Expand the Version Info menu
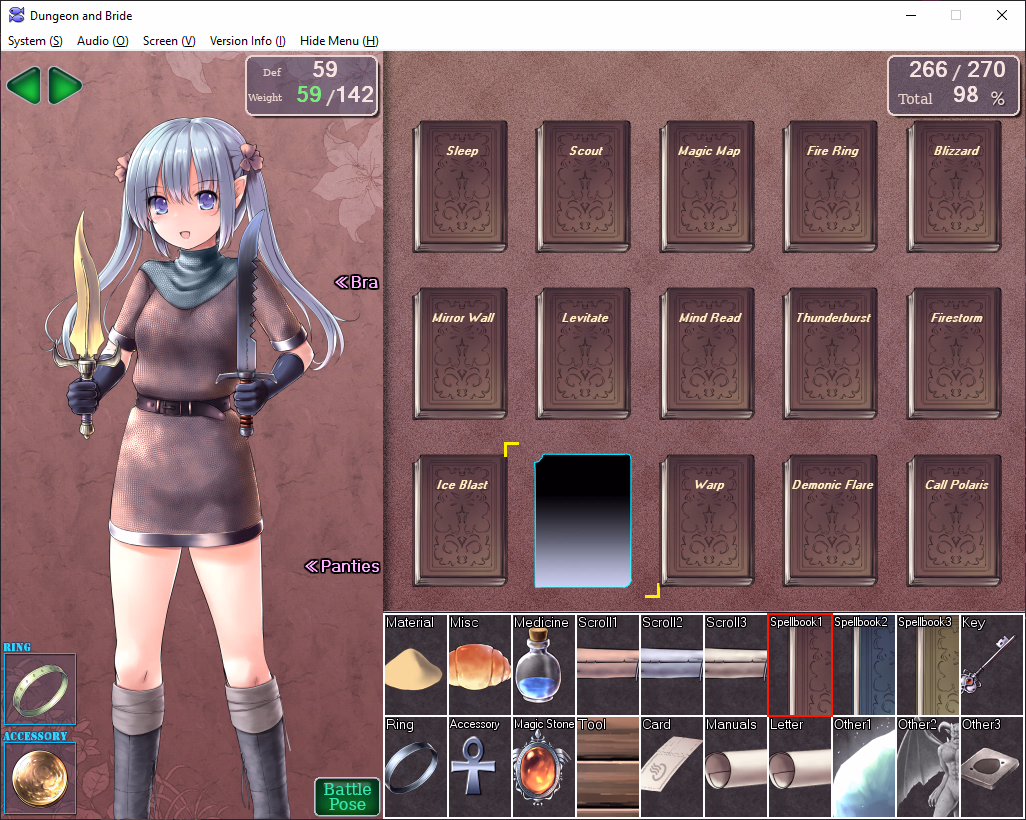1026x820 pixels. 247,41
